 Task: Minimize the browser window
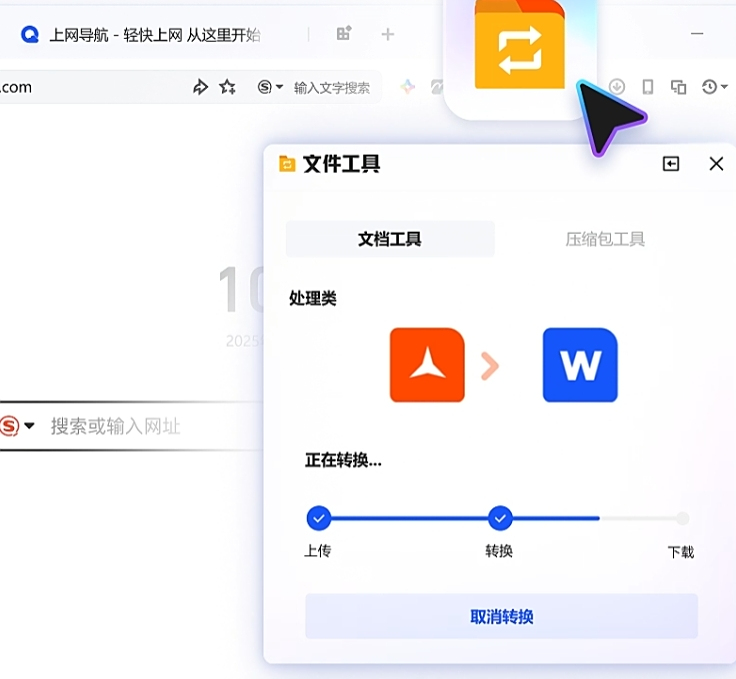click(x=697, y=34)
